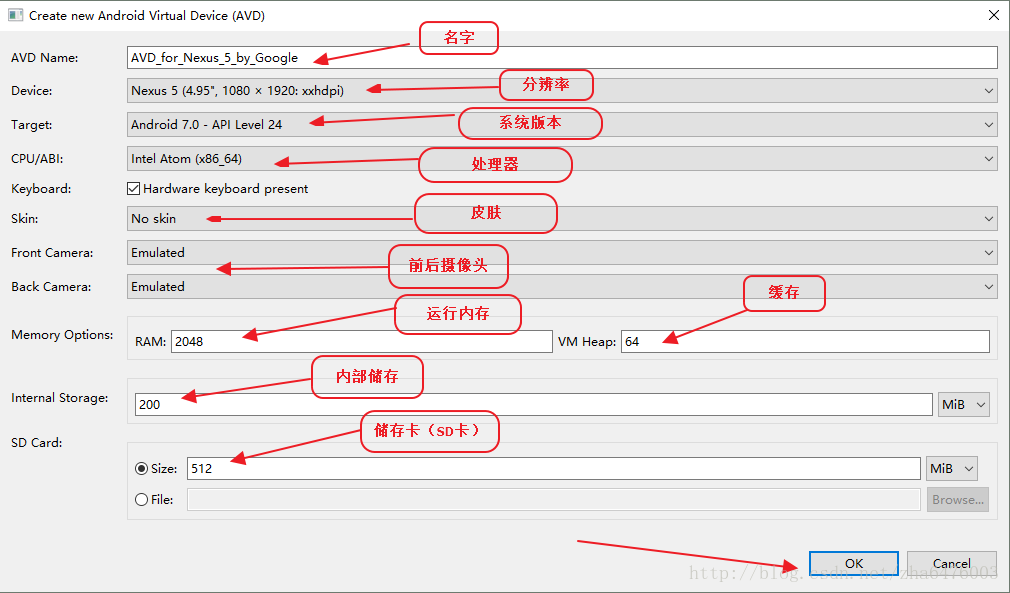Click the Internal Storage size field

point(533,404)
